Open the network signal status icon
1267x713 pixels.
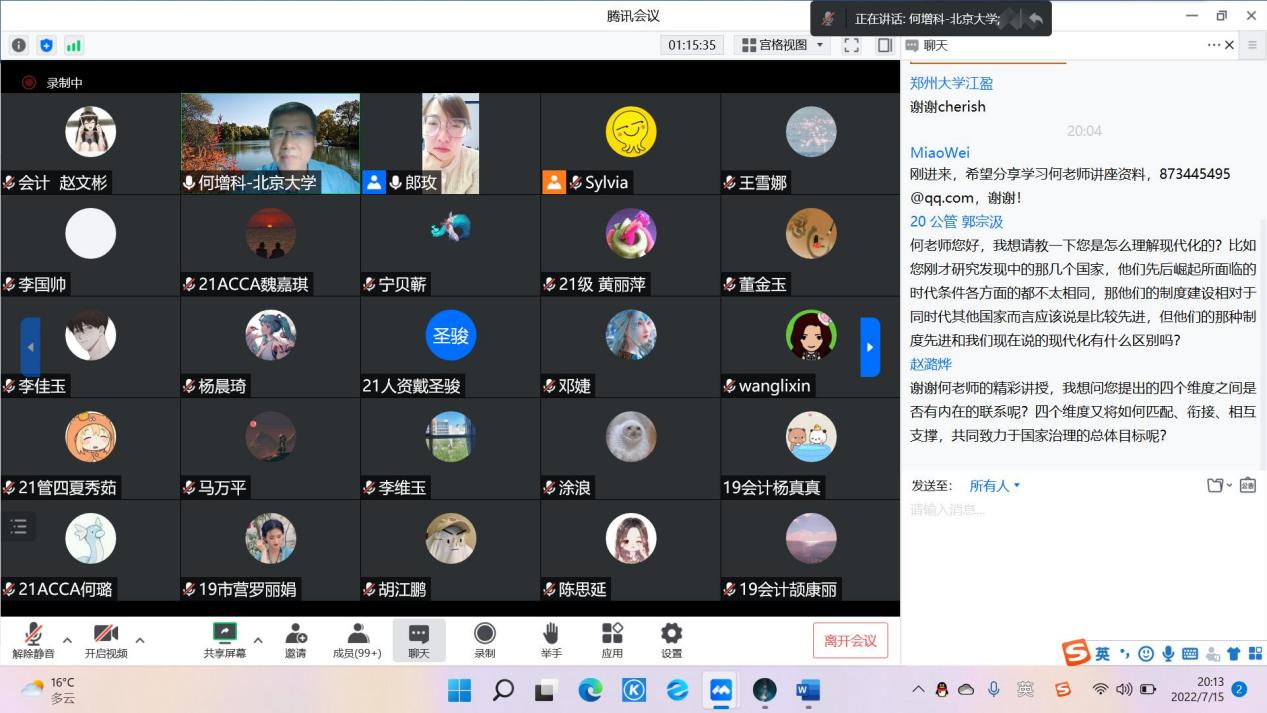coord(74,45)
